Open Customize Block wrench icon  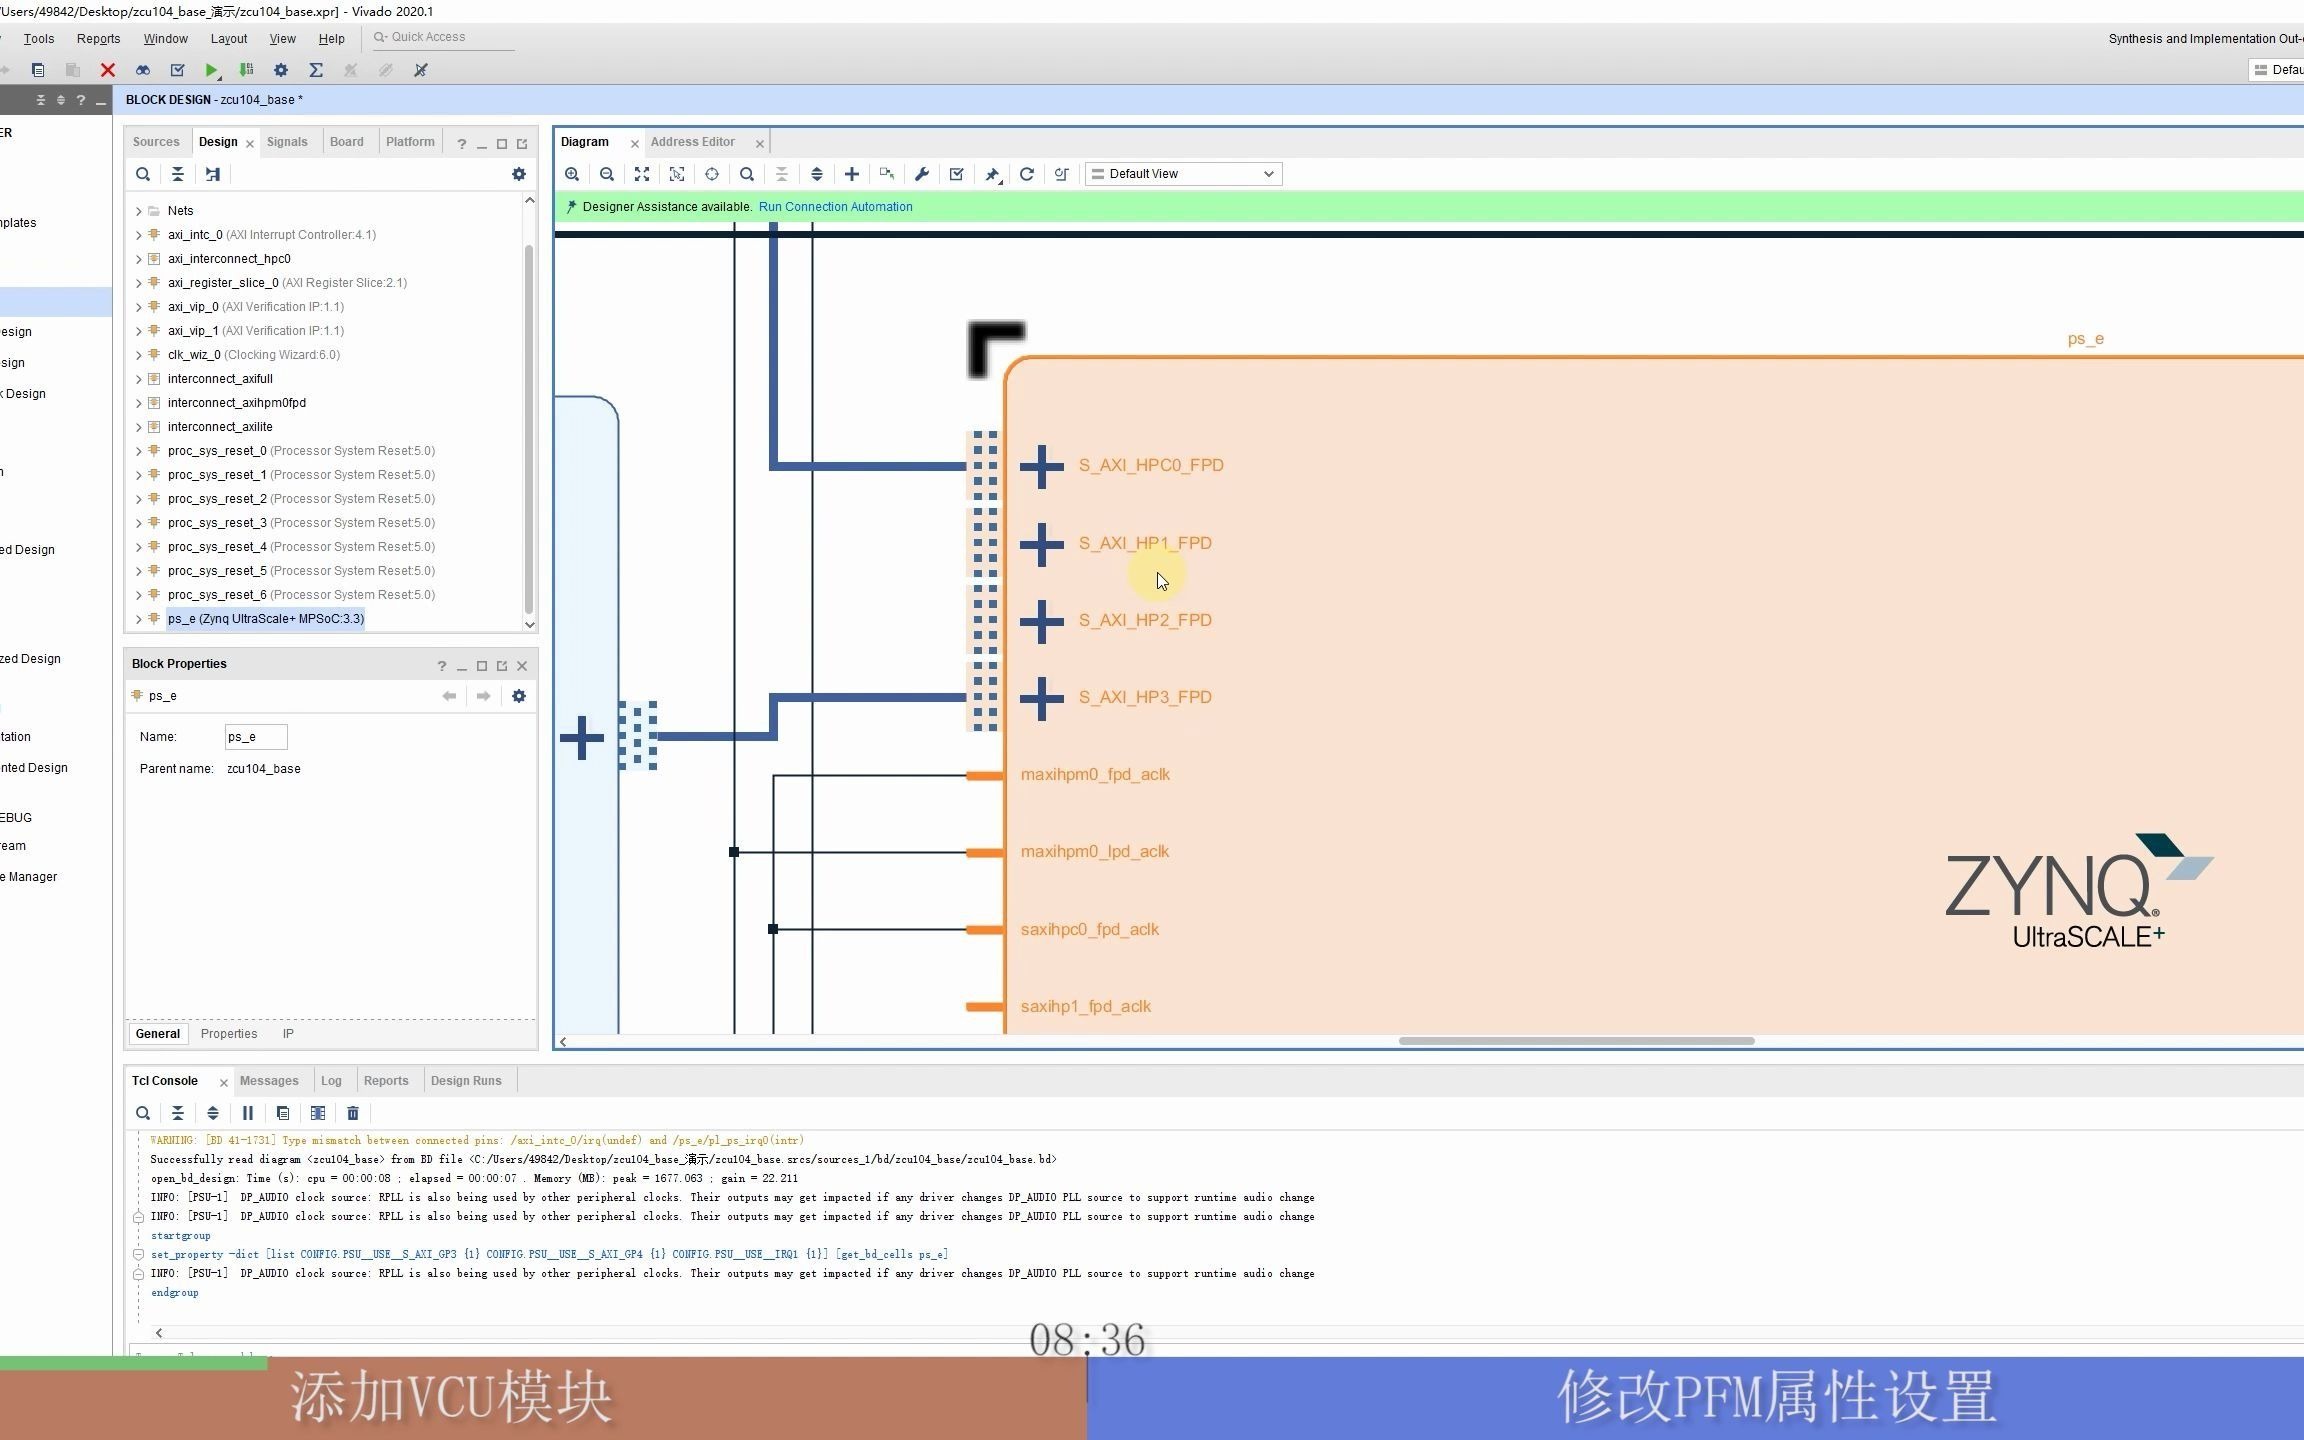[x=922, y=174]
